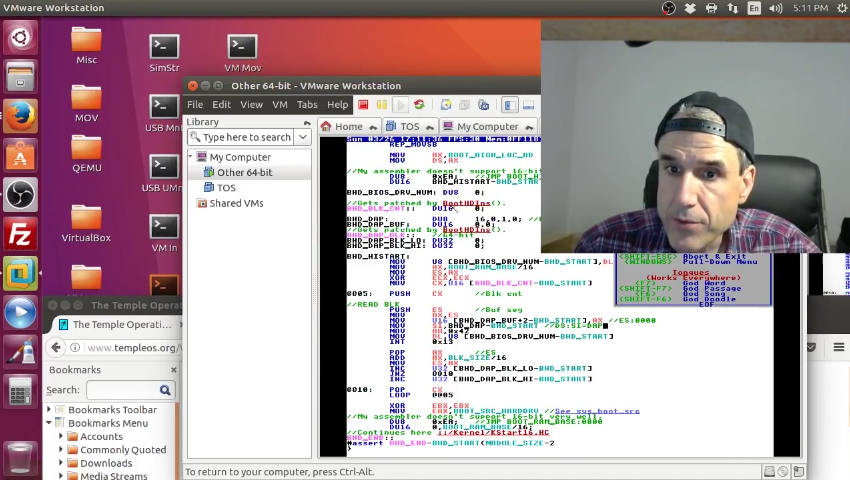
Task: Click the Library search field
Action: [x=241, y=137]
